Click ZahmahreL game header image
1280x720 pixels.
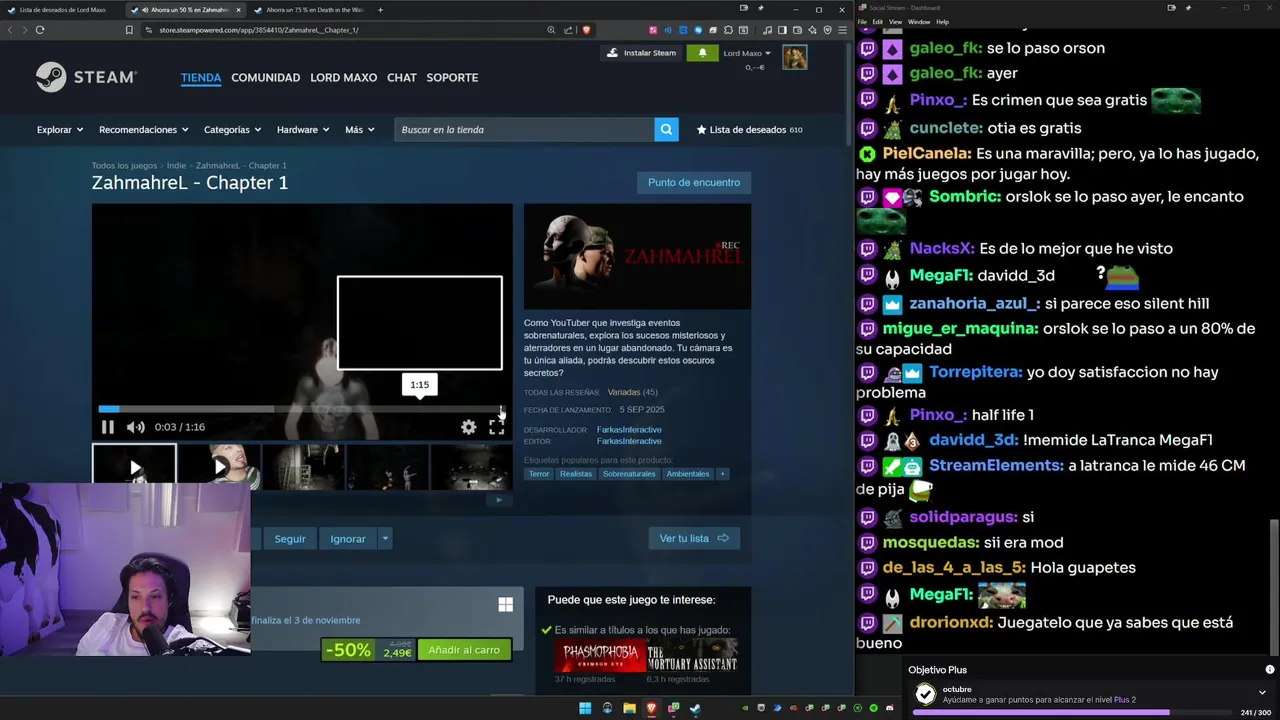coord(637,257)
